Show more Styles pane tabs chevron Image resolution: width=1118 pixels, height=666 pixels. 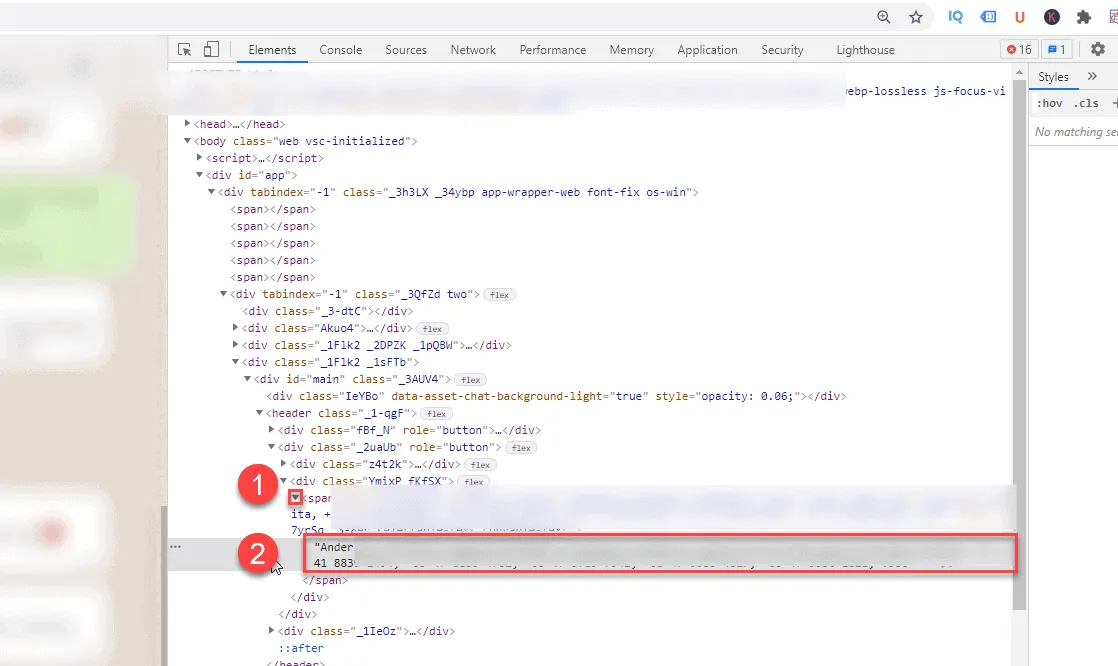(x=1092, y=76)
